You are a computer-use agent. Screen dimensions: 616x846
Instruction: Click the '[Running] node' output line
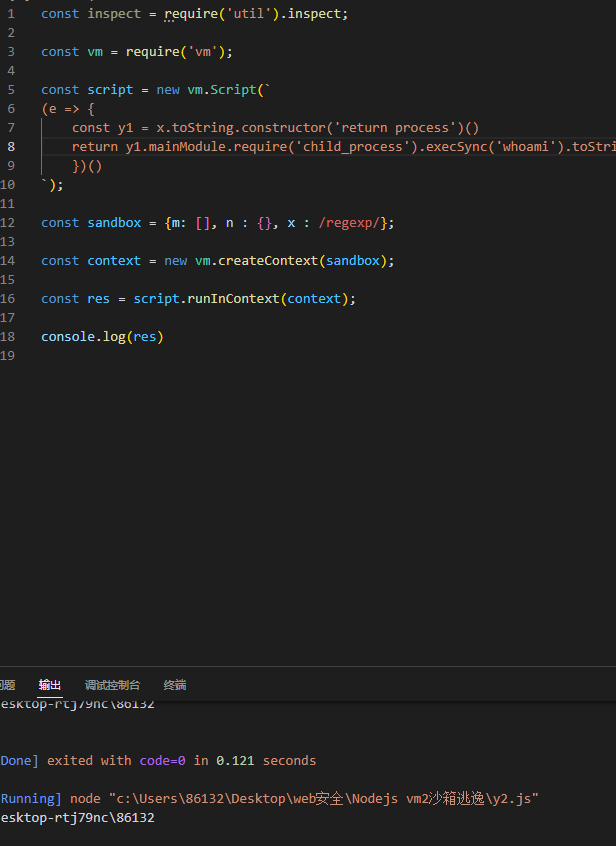click(269, 799)
